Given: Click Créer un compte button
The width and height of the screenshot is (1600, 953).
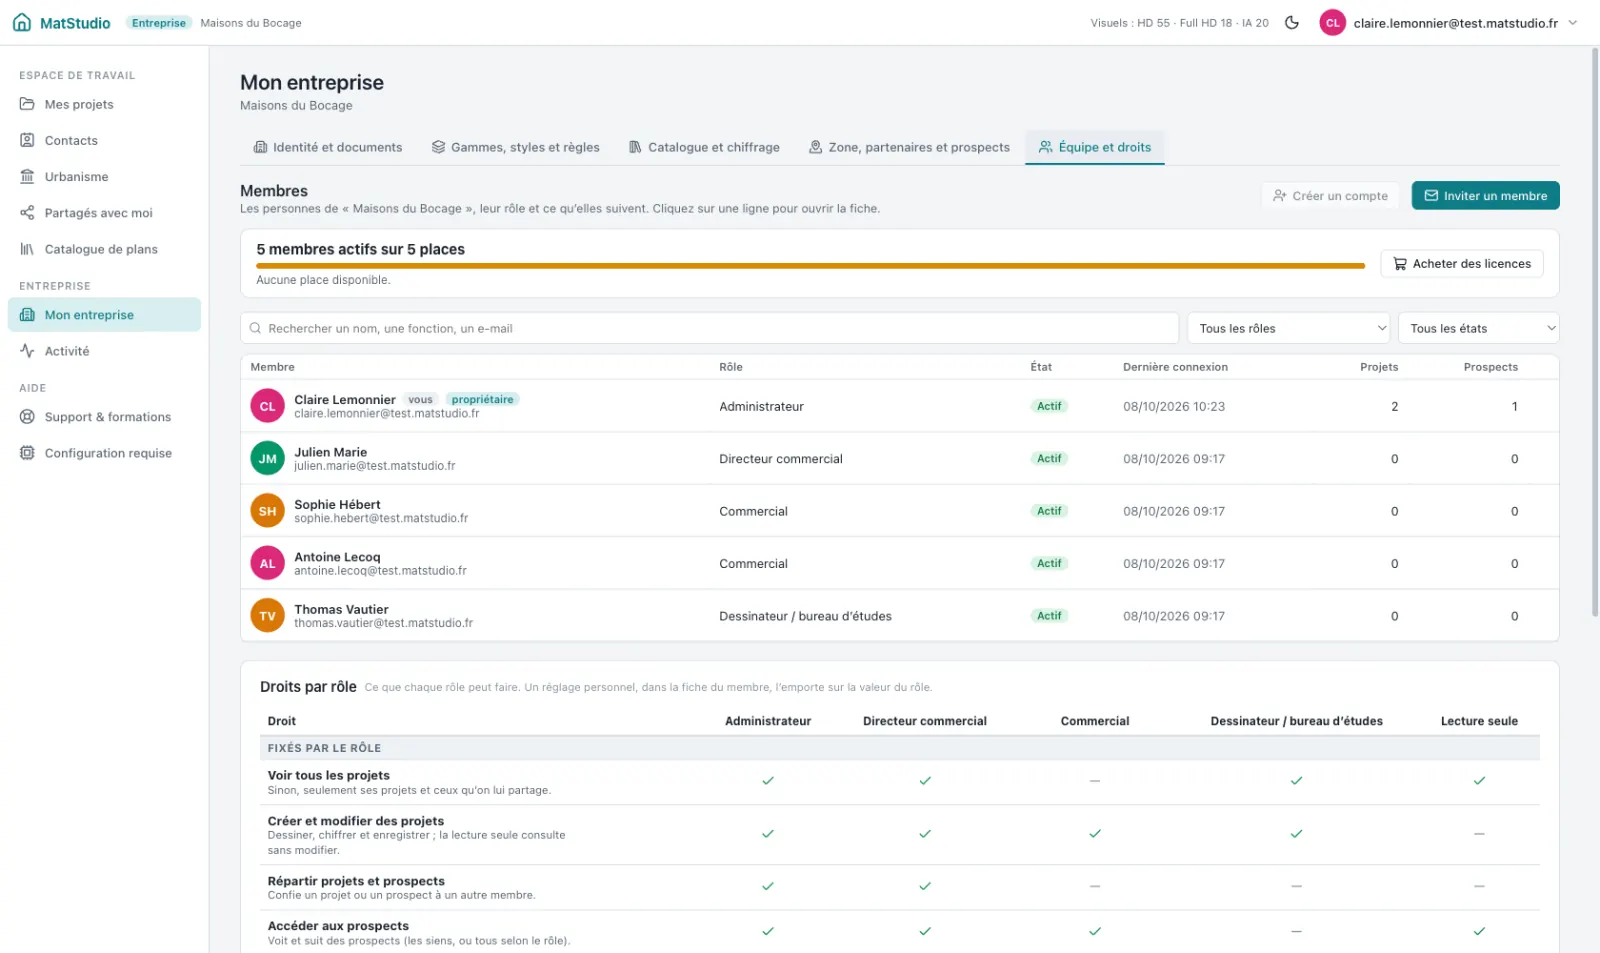Looking at the screenshot, I should (x=1330, y=196).
